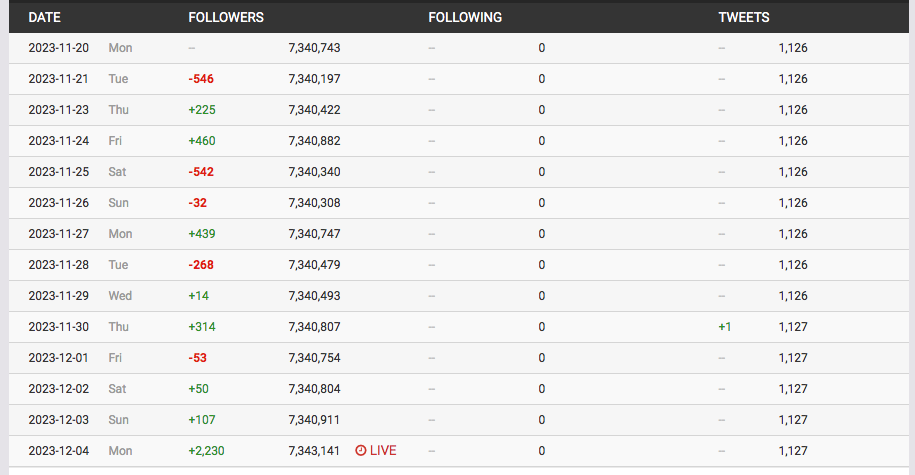
Task: Click the +439 follower change value
Action: (201, 234)
